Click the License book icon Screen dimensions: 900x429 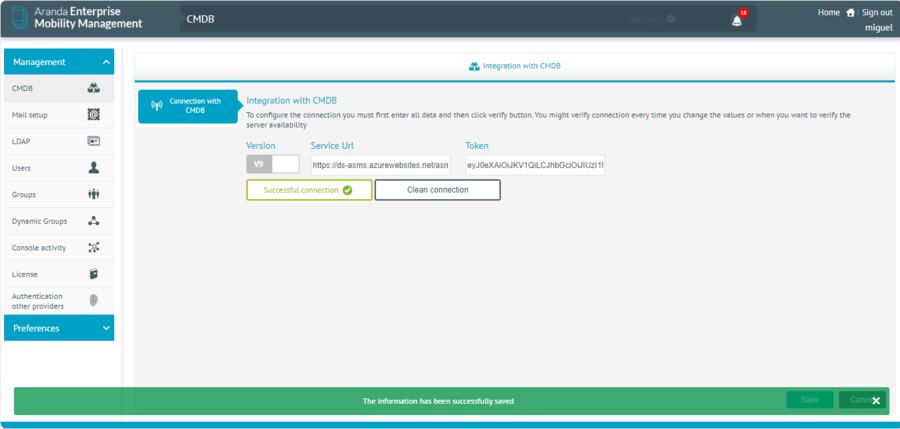tap(94, 274)
